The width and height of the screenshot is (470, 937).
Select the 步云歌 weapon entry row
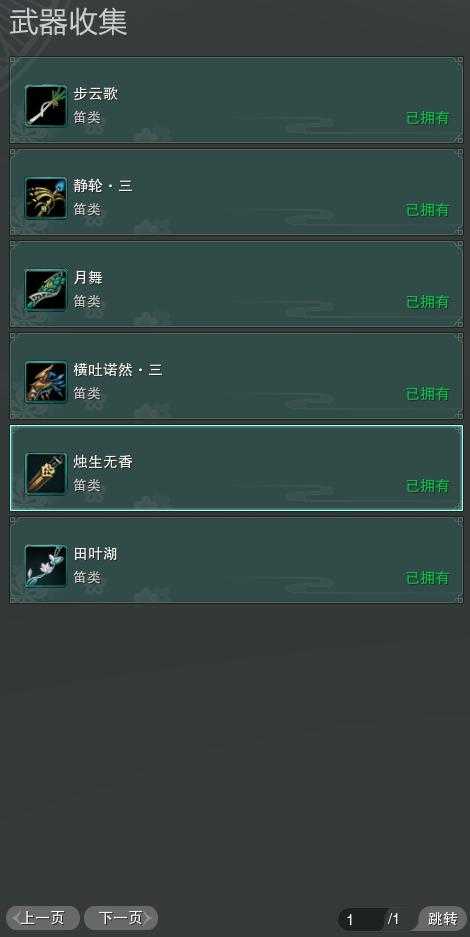(236, 100)
